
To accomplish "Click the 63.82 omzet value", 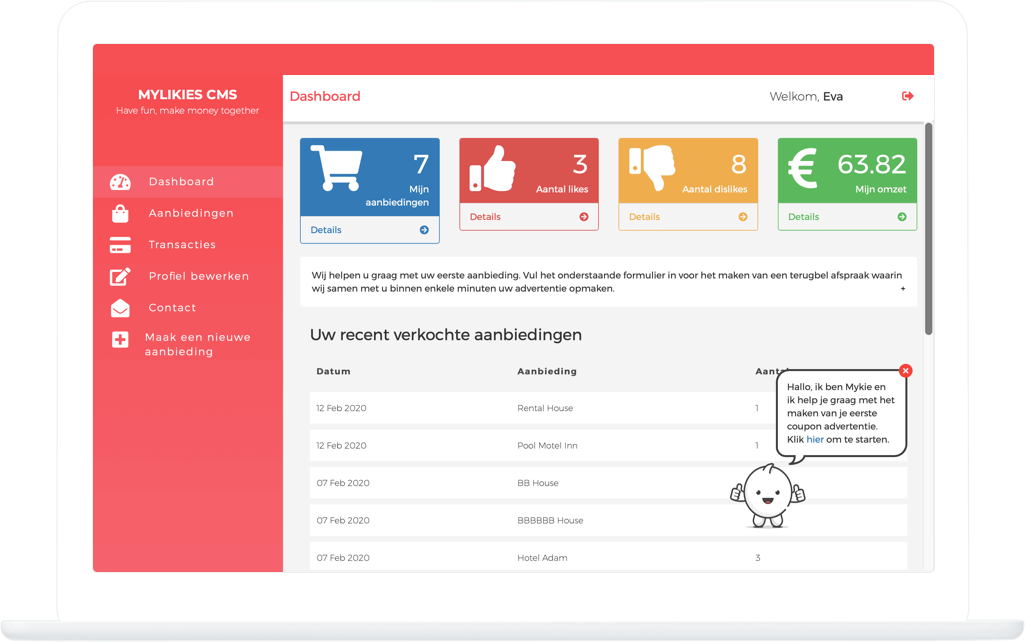I will click(x=872, y=164).
